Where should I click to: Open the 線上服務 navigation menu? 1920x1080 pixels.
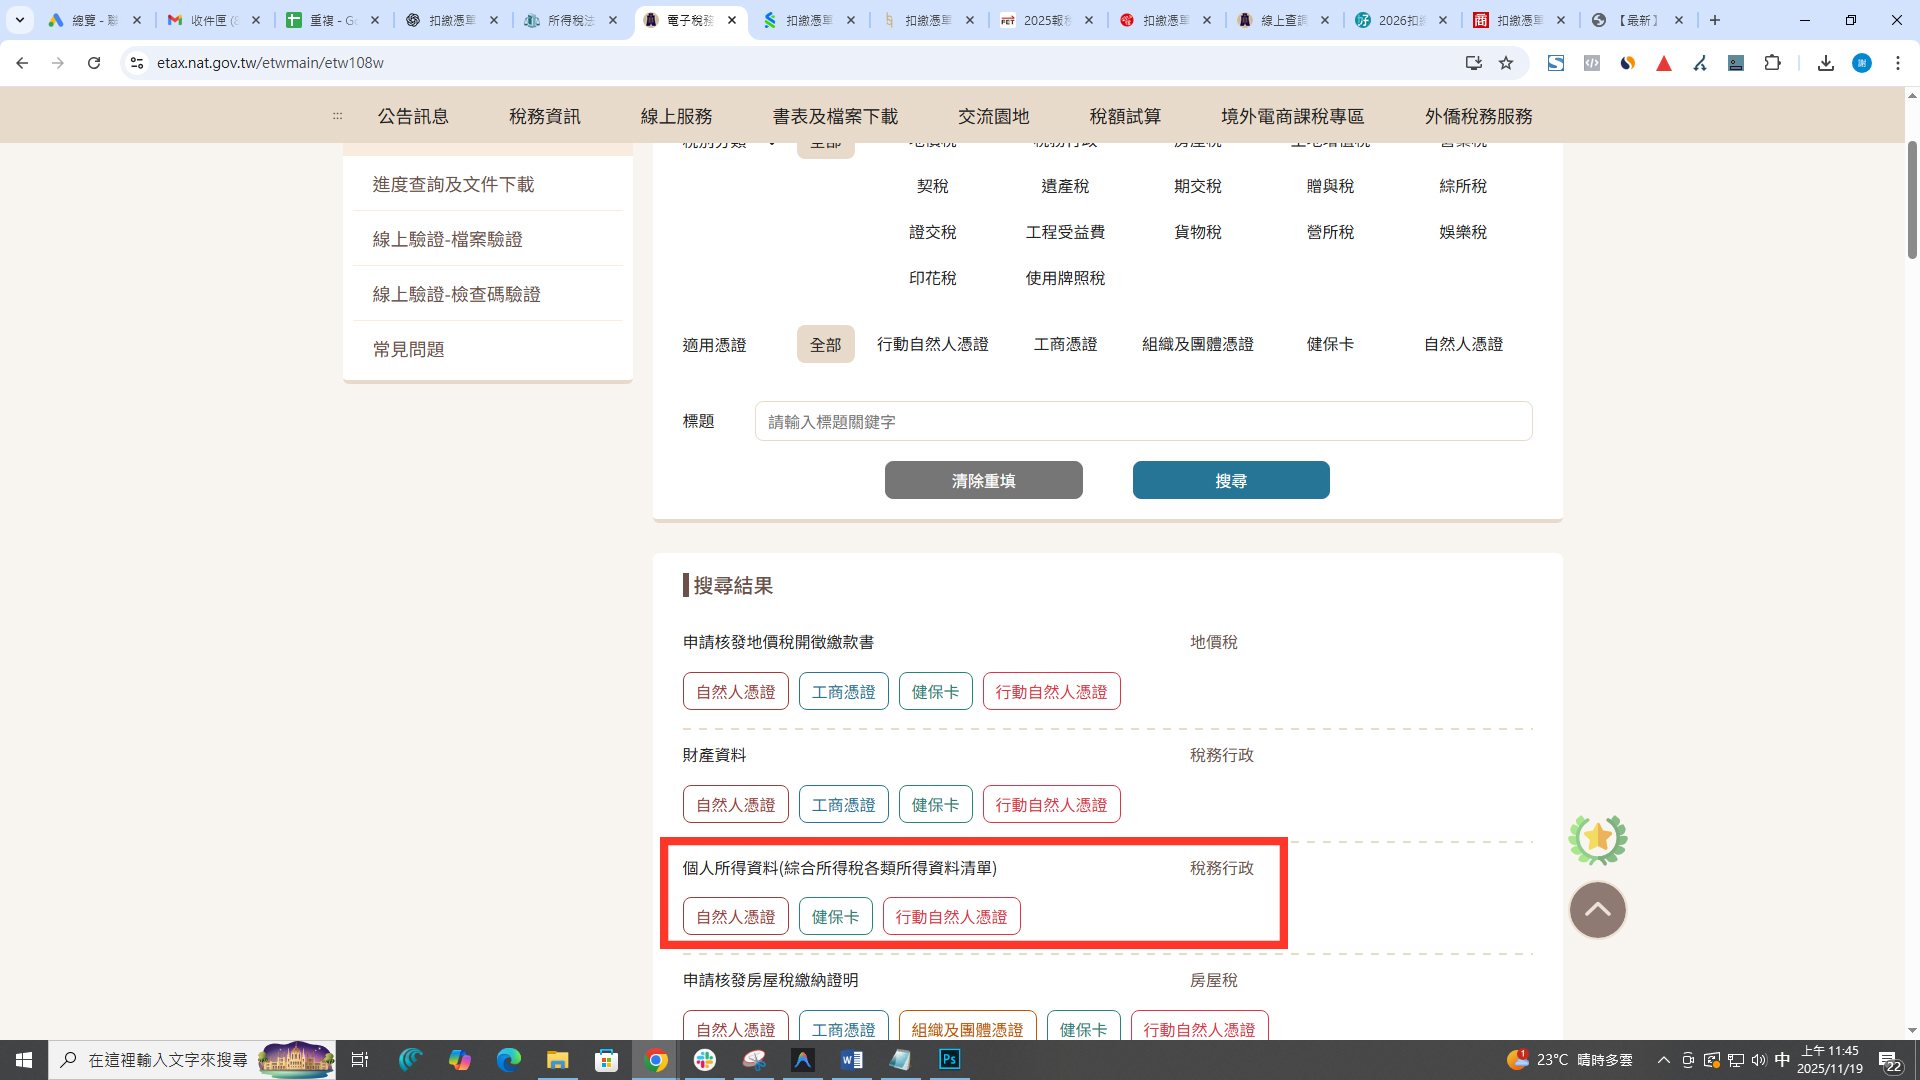[x=676, y=116]
